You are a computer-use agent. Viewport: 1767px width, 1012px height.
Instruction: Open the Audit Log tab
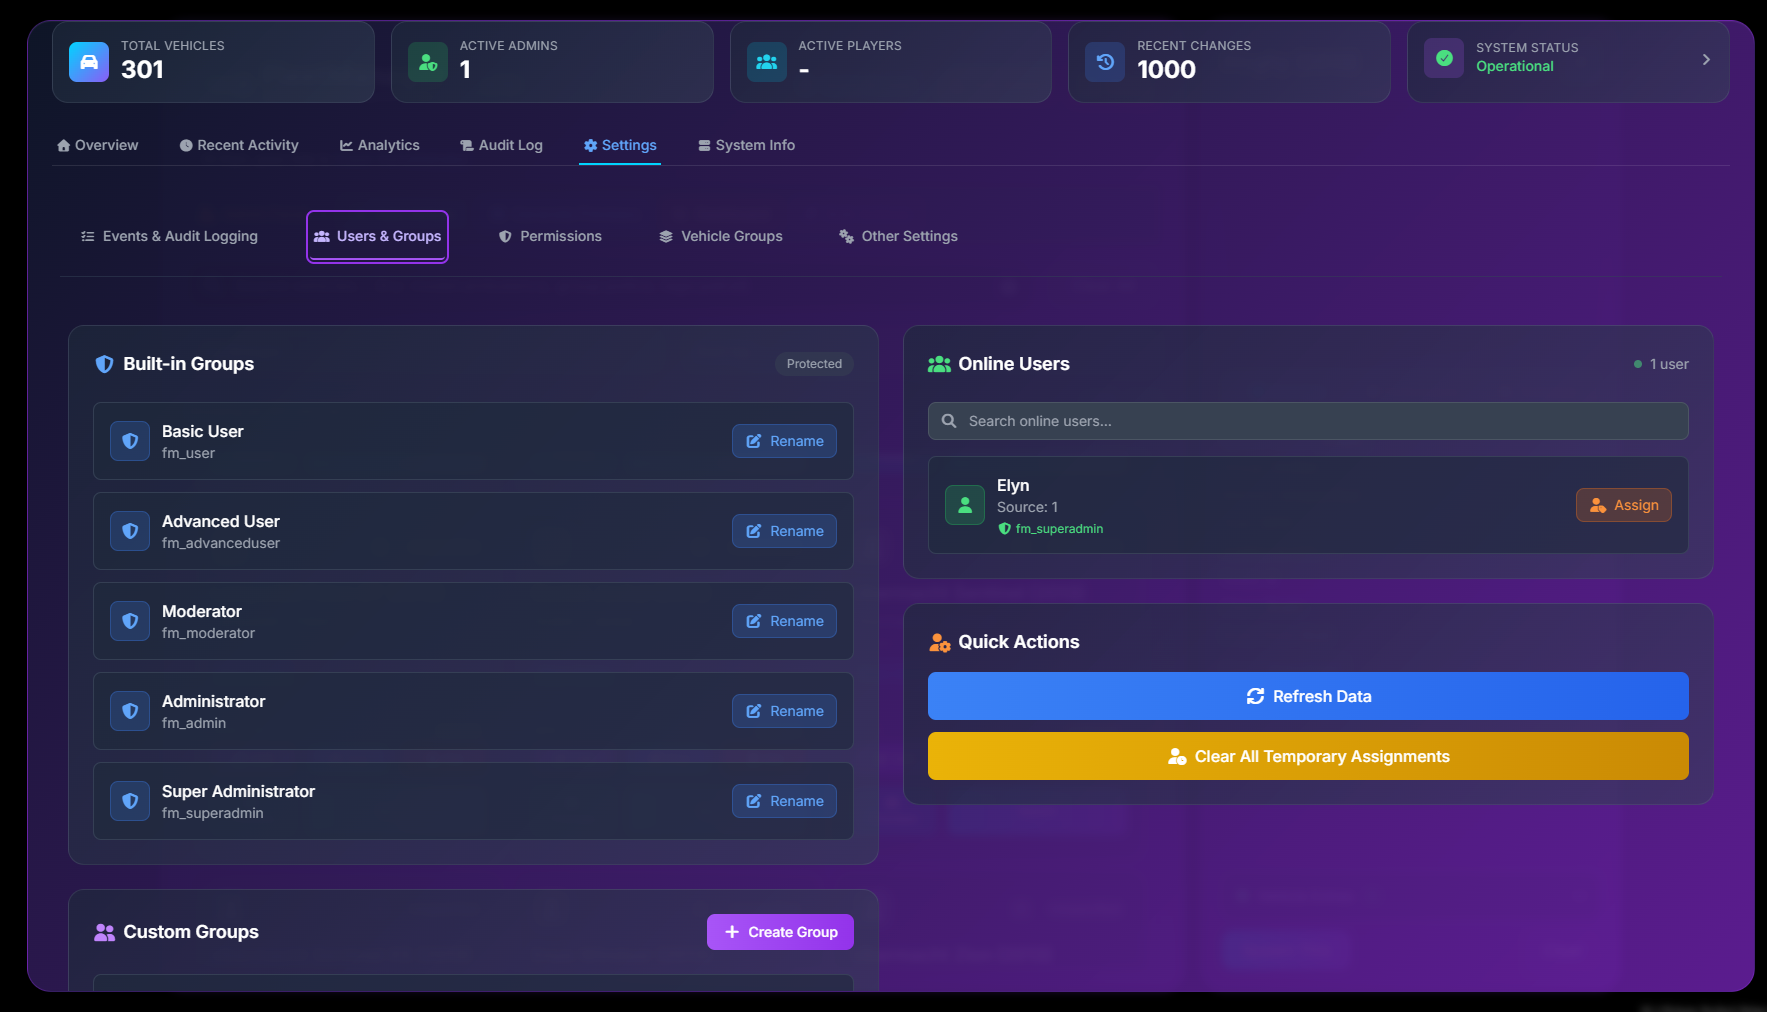click(501, 145)
